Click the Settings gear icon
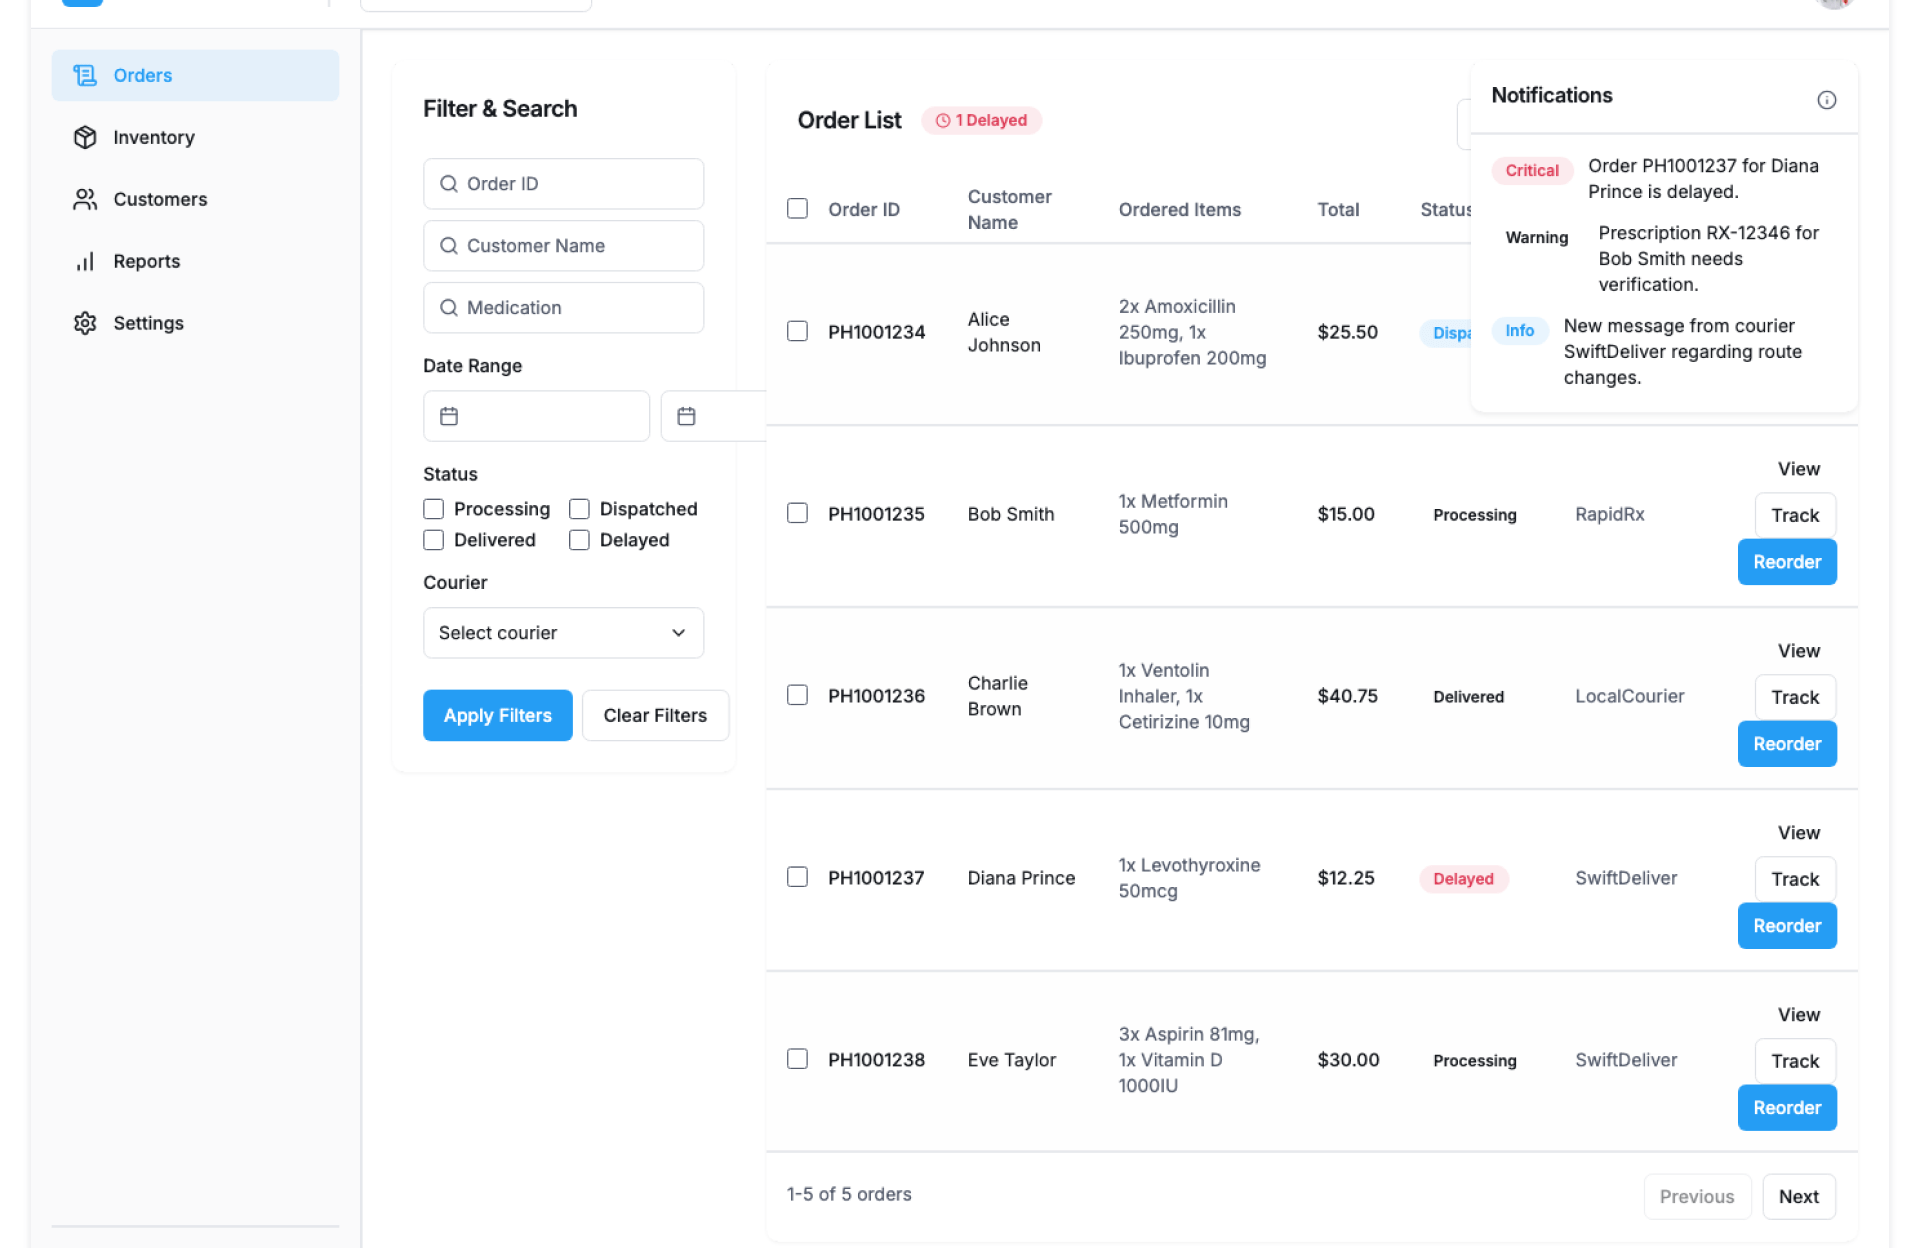 pyautogui.click(x=85, y=323)
